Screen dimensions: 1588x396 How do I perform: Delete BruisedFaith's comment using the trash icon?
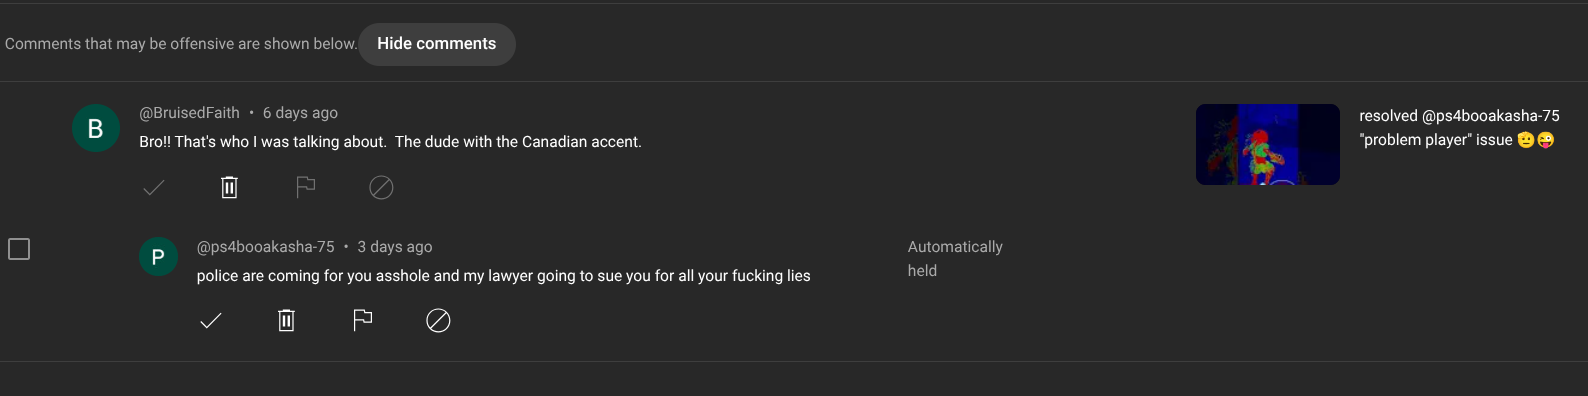(x=229, y=187)
